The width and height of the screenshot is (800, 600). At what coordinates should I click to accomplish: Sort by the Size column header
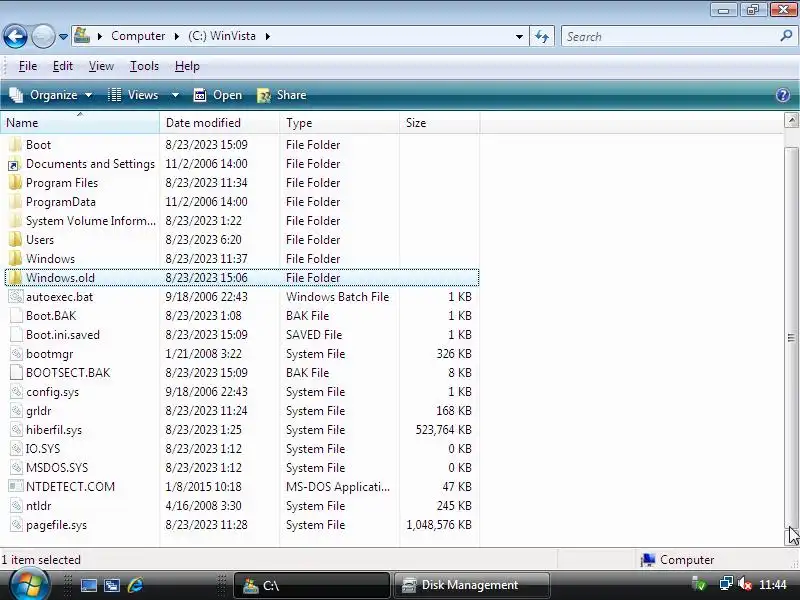pos(439,123)
